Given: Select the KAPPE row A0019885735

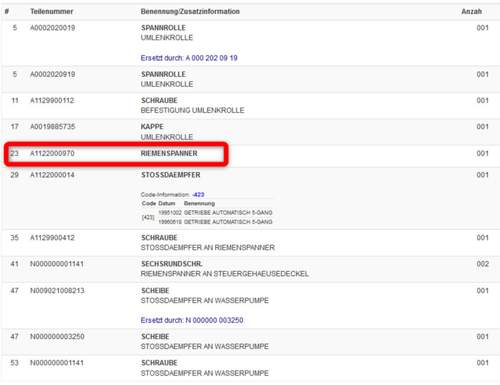Looking at the screenshot, I should [250, 132].
